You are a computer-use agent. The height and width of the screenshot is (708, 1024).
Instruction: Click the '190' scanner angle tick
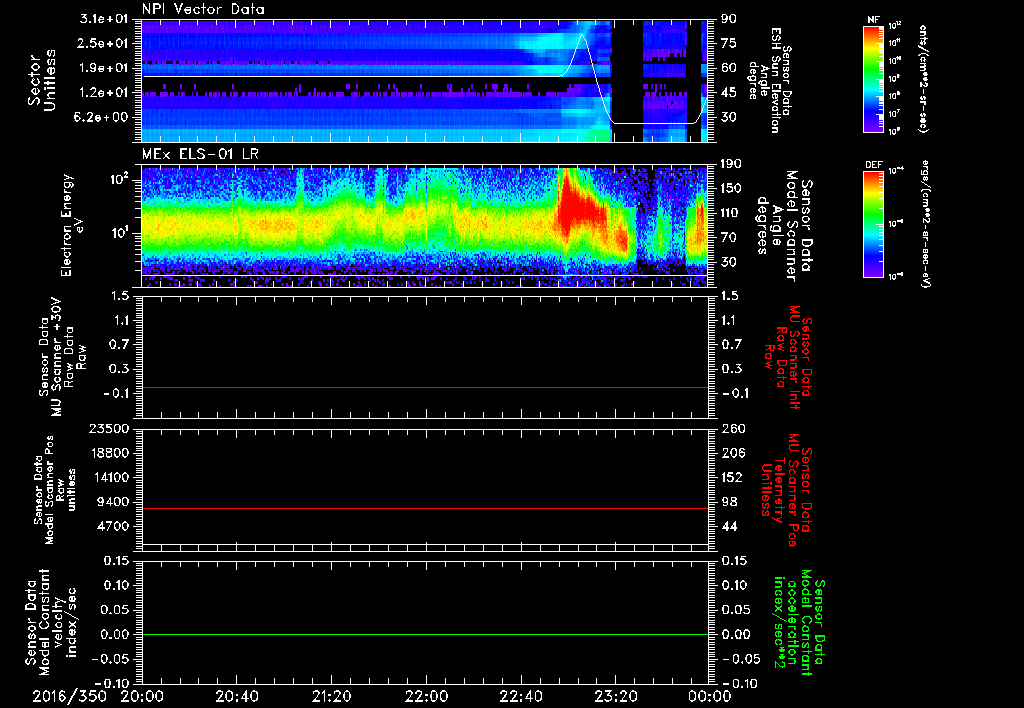pyautogui.click(x=731, y=164)
